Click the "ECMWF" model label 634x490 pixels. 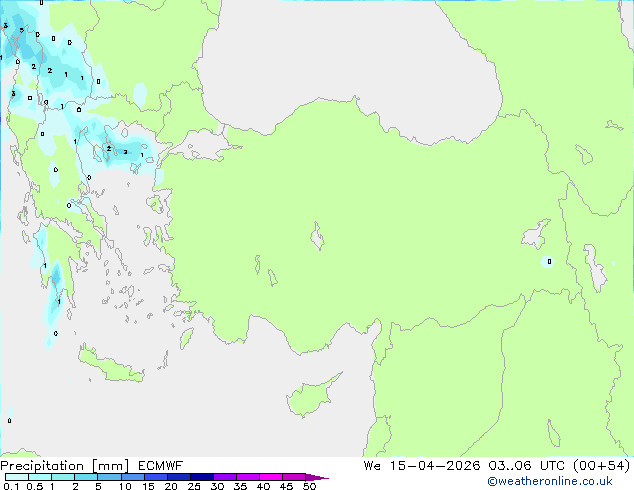pyautogui.click(x=161, y=466)
